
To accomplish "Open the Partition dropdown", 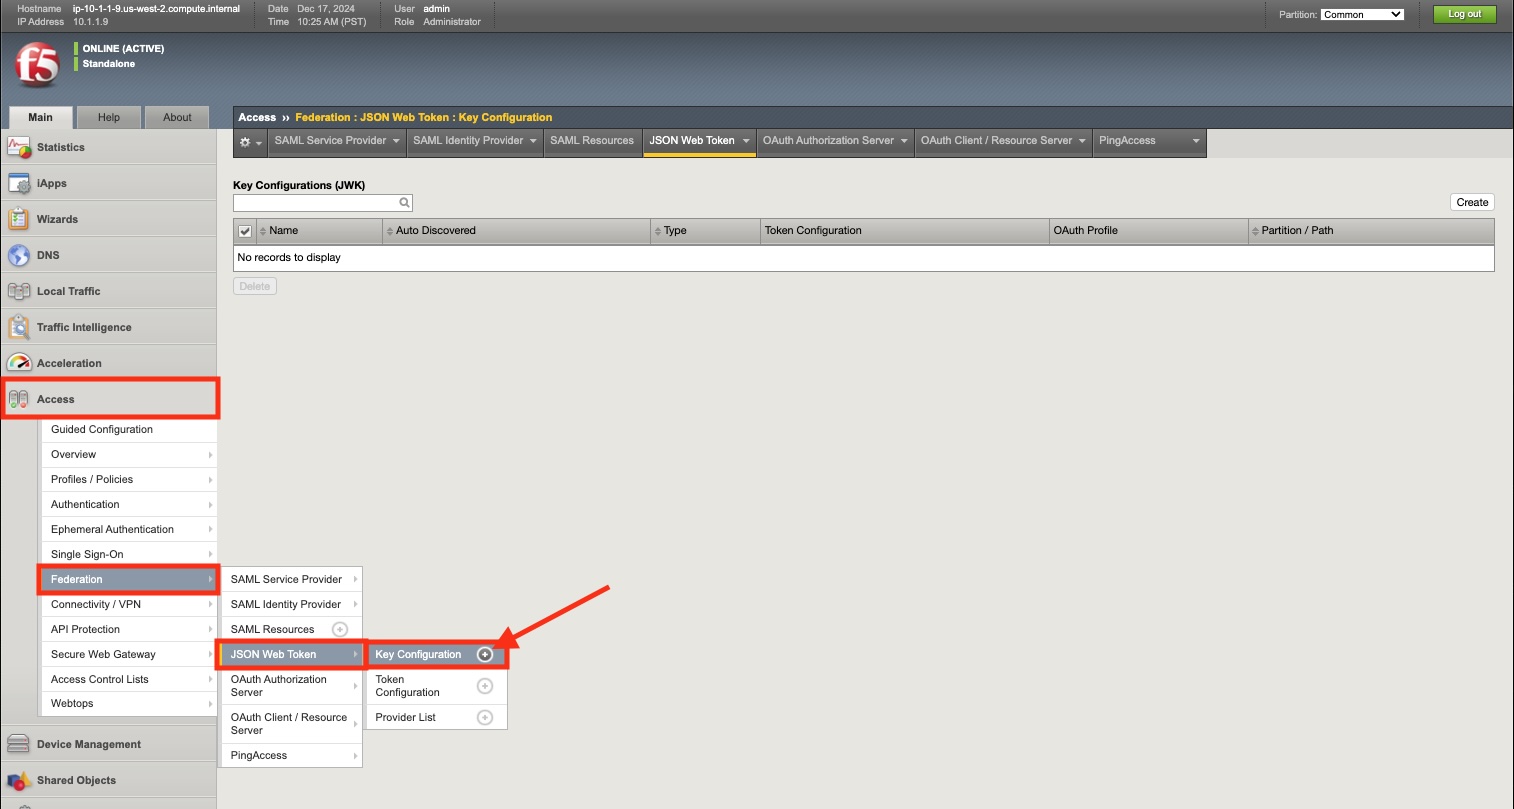I will pyautogui.click(x=1362, y=14).
